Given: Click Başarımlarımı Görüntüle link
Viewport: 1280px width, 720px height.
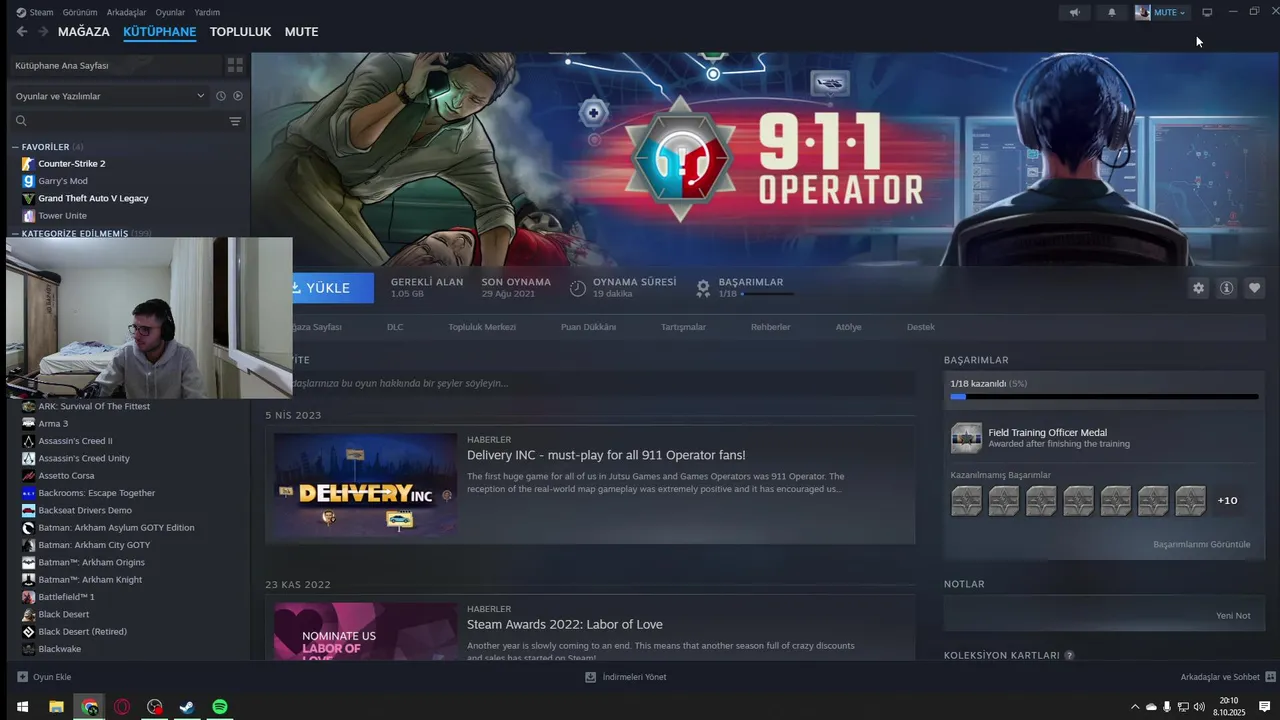Looking at the screenshot, I should click(1201, 544).
